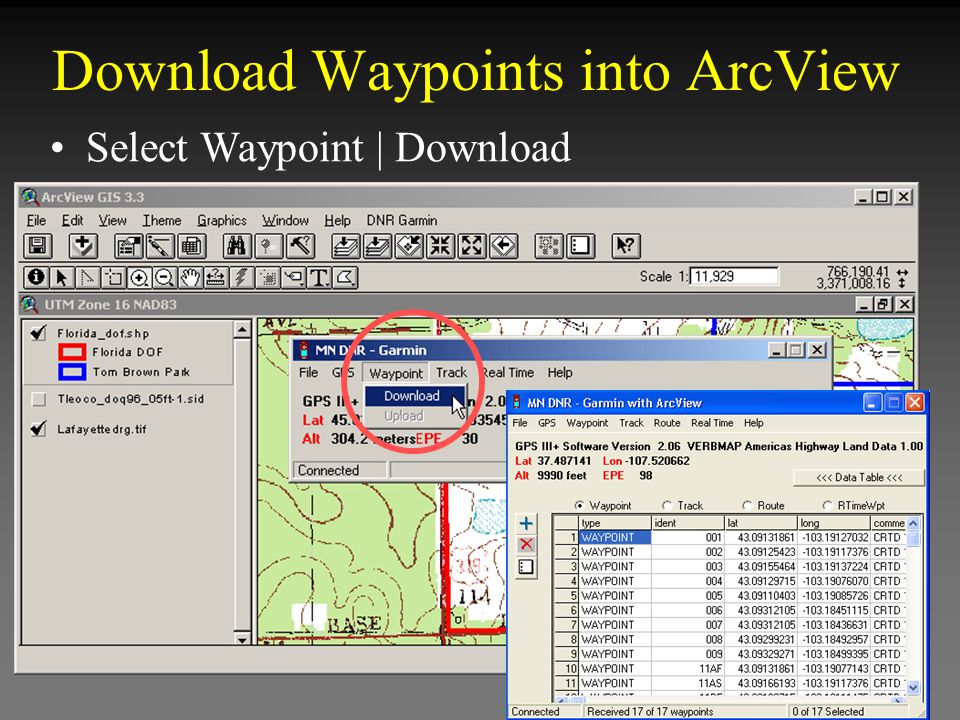This screenshot has width=960, height=720.
Task: Click the 'lat' column header
Action: pyautogui.click(x=760, y=523)
